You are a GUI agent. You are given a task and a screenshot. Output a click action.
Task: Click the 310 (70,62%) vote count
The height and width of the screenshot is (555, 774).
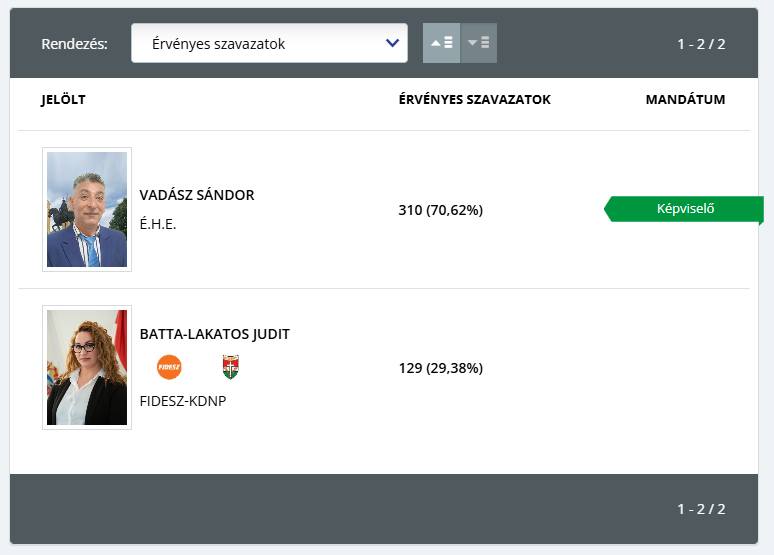[x=440, y=210]
